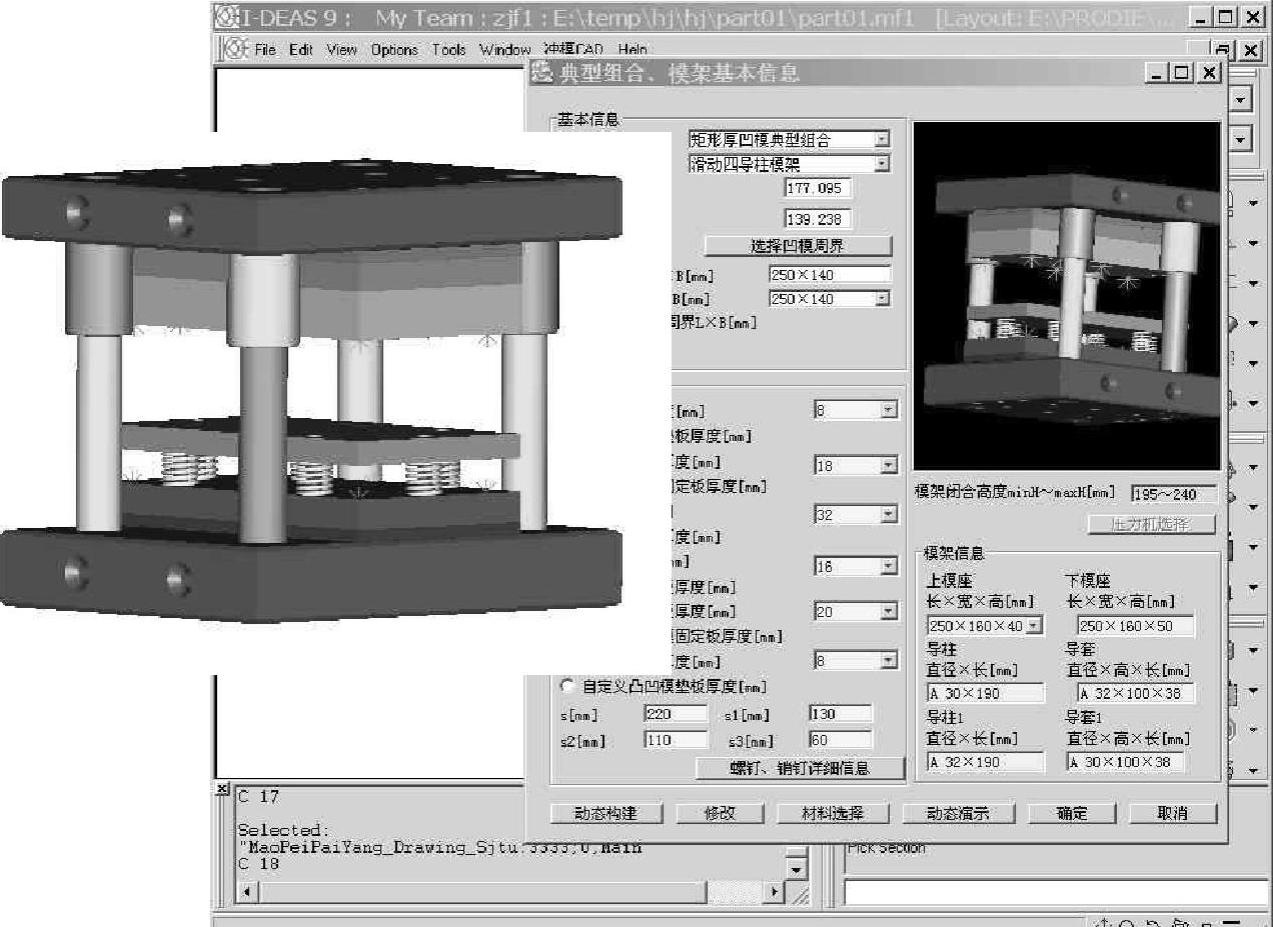
Task: Click the 动态构建 button
Action: click(x=606, y=813)
